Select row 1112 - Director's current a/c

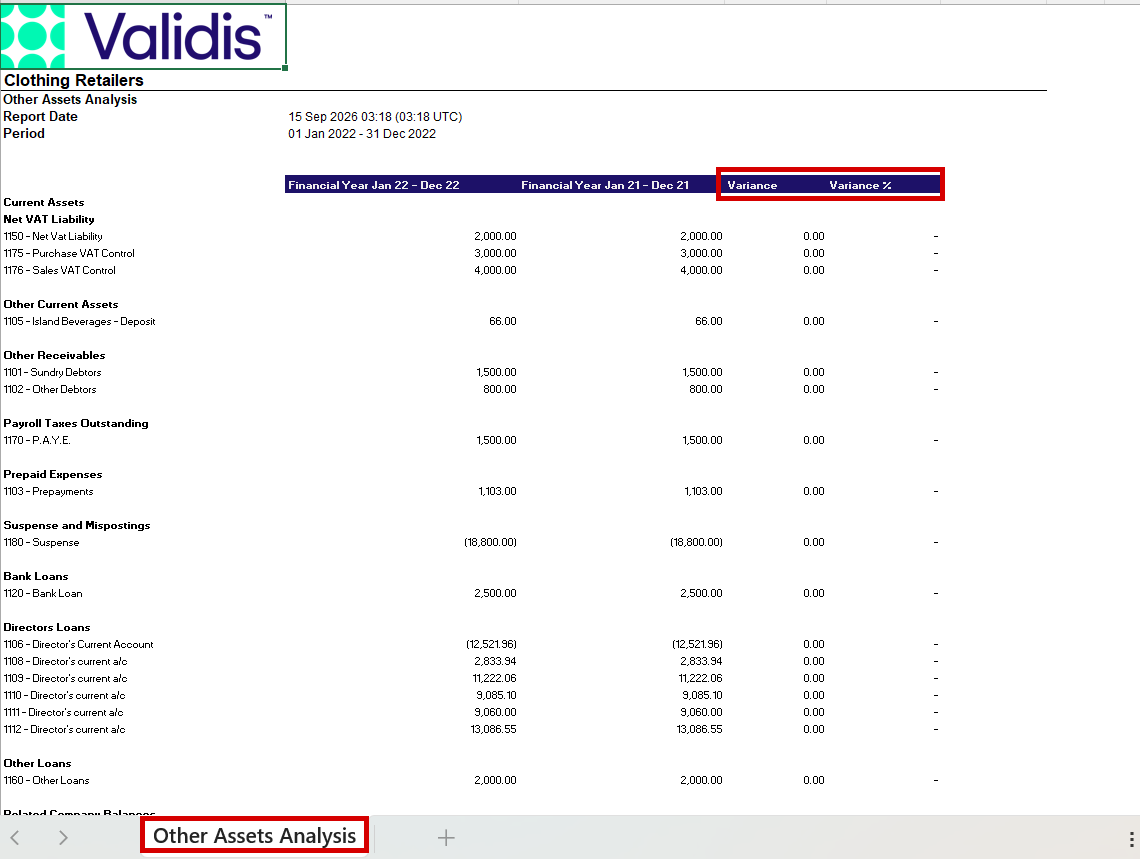[x=64, y=729]
